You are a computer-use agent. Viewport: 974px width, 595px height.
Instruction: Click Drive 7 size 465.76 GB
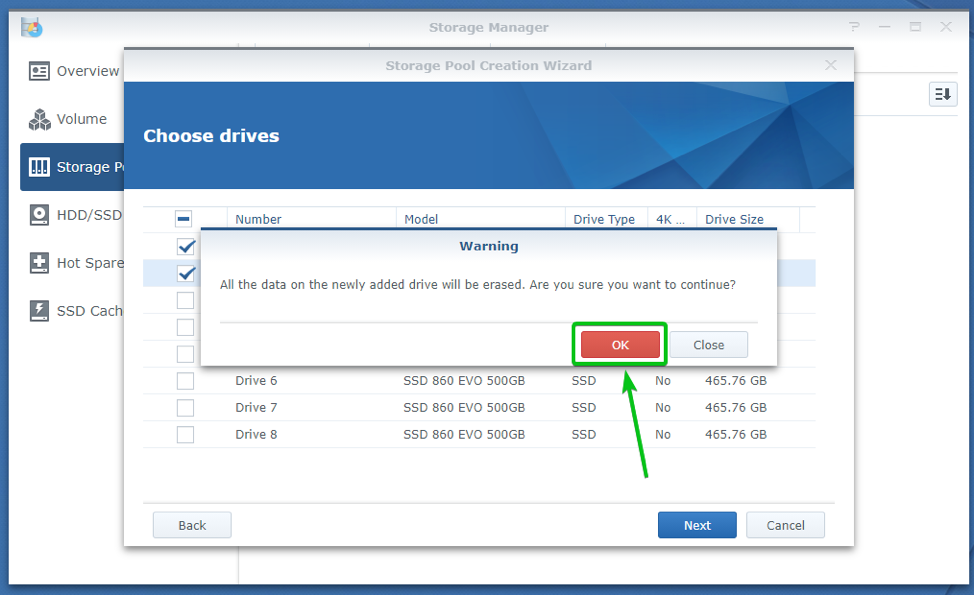click(x=735, y=407)
